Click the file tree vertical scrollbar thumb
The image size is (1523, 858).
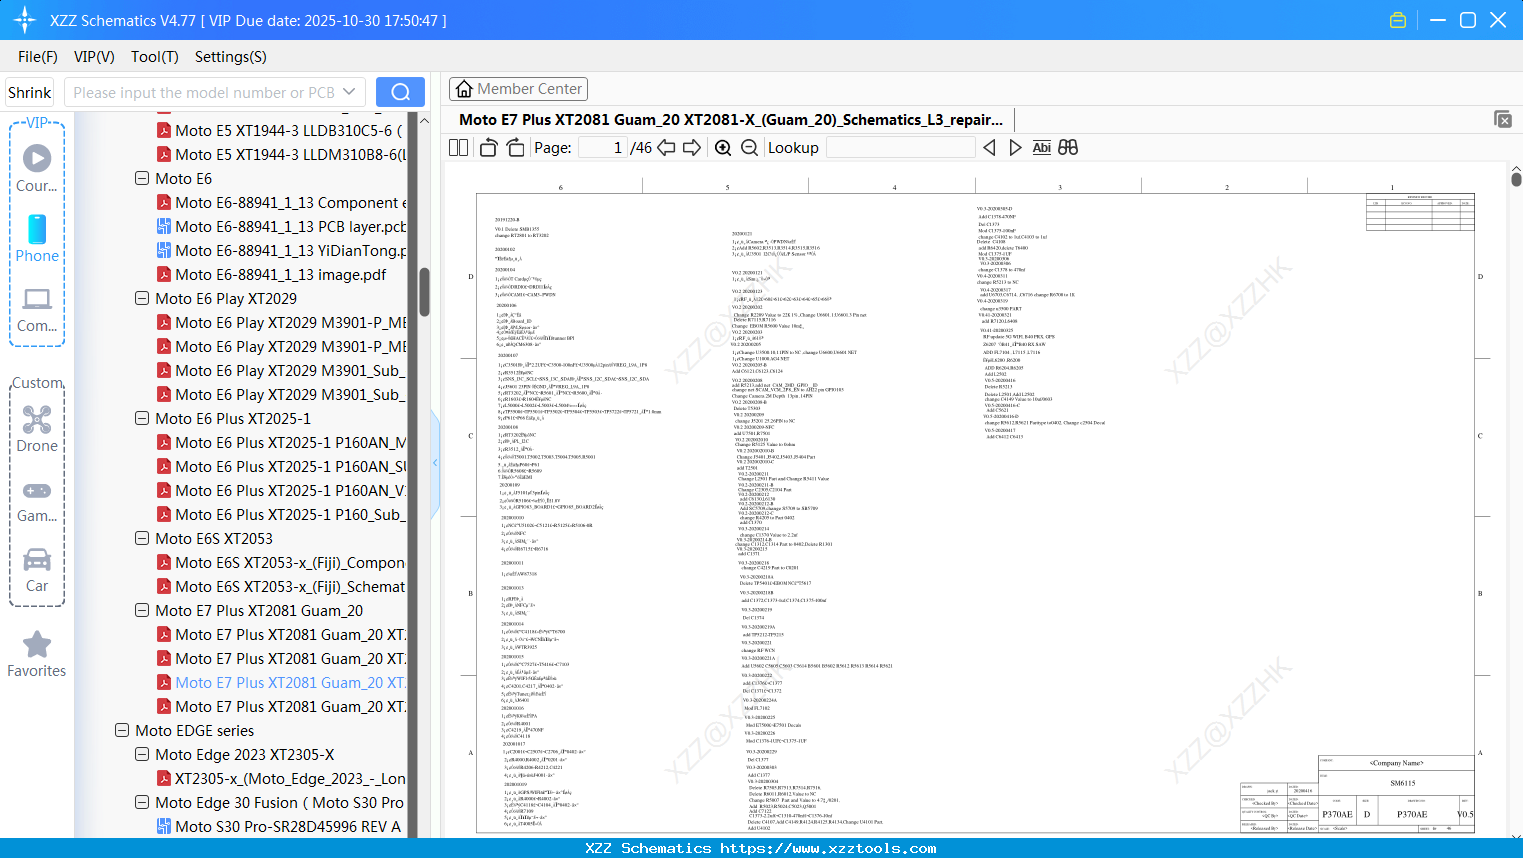tap(424, 292)
